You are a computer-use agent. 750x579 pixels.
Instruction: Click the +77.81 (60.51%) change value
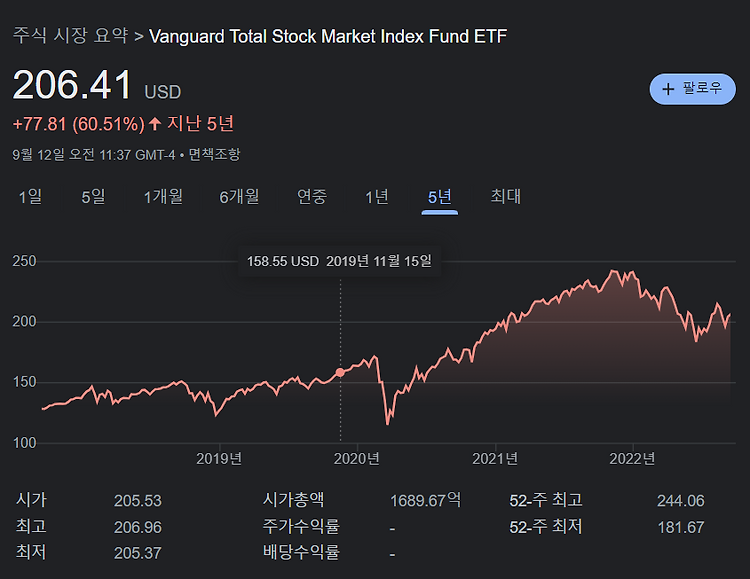coord(78,124)
